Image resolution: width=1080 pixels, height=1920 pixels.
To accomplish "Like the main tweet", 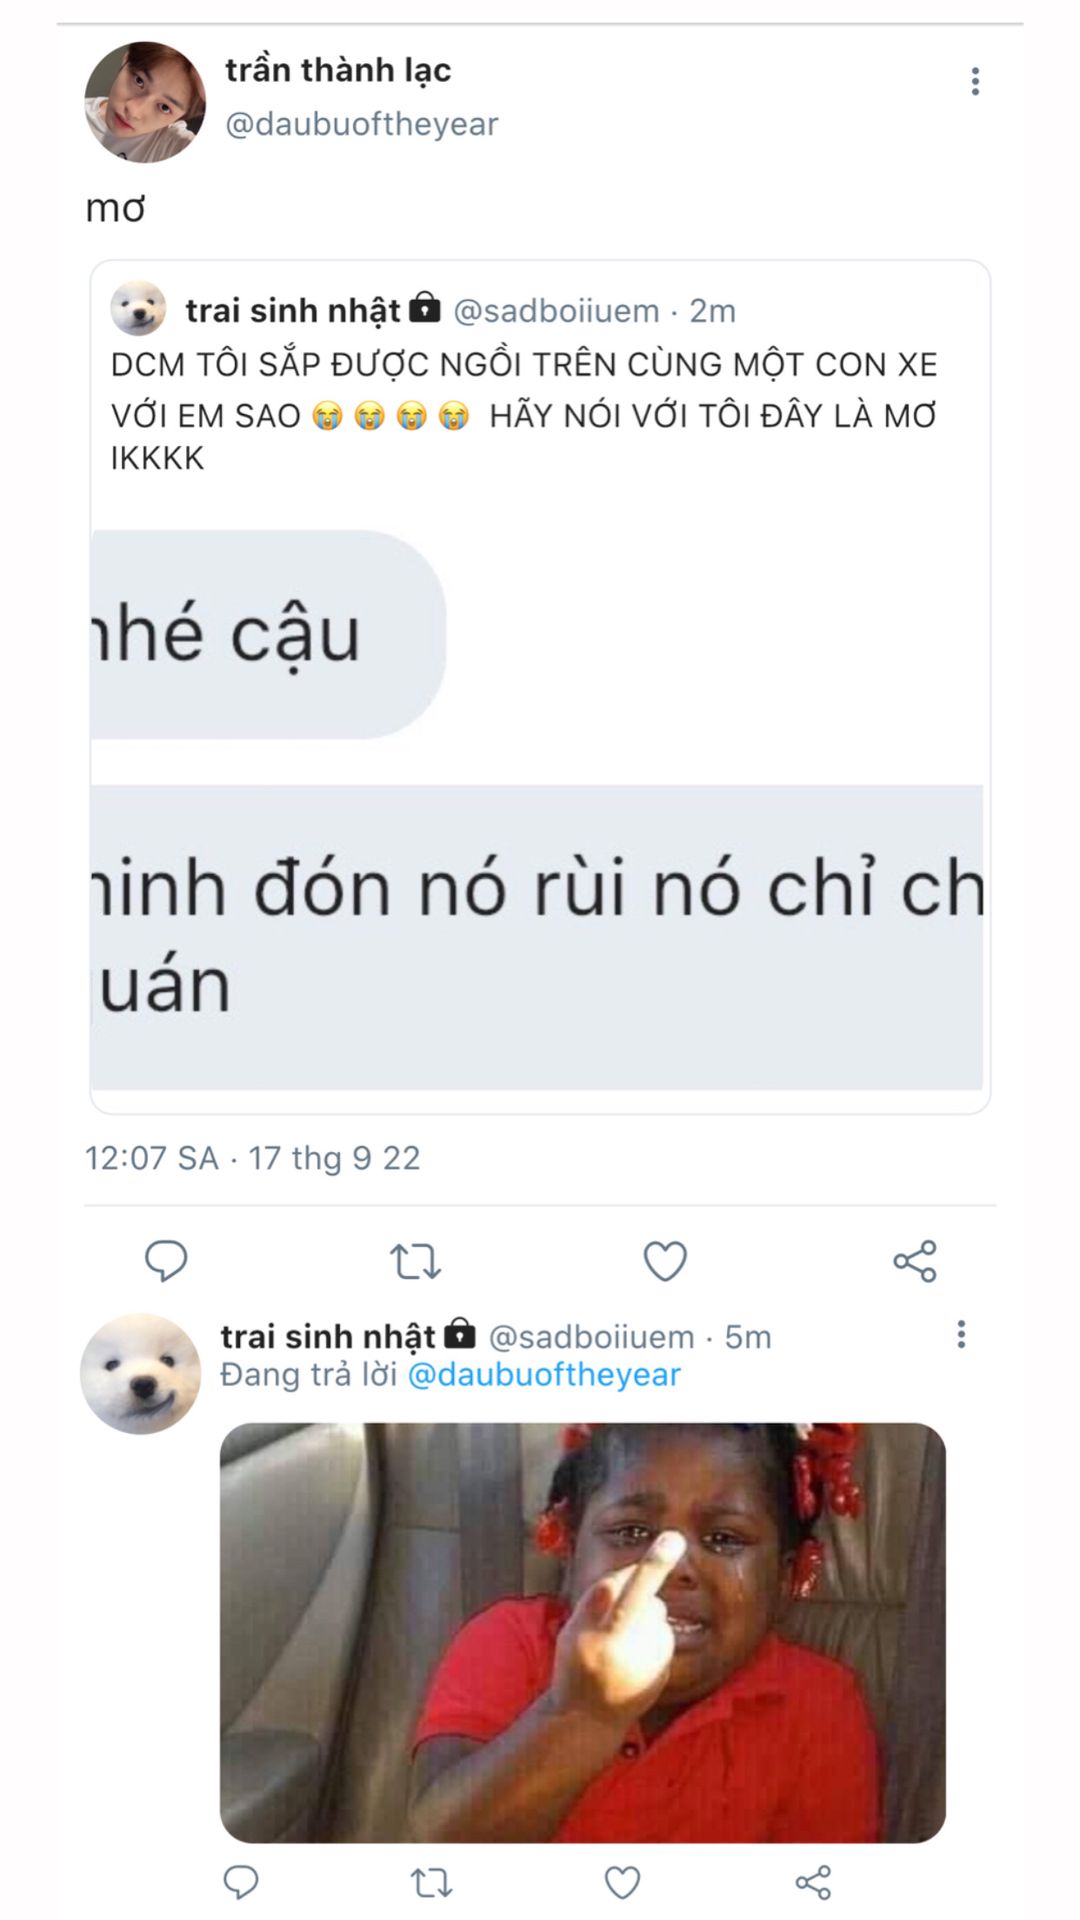I will [x=665, y=1260].
